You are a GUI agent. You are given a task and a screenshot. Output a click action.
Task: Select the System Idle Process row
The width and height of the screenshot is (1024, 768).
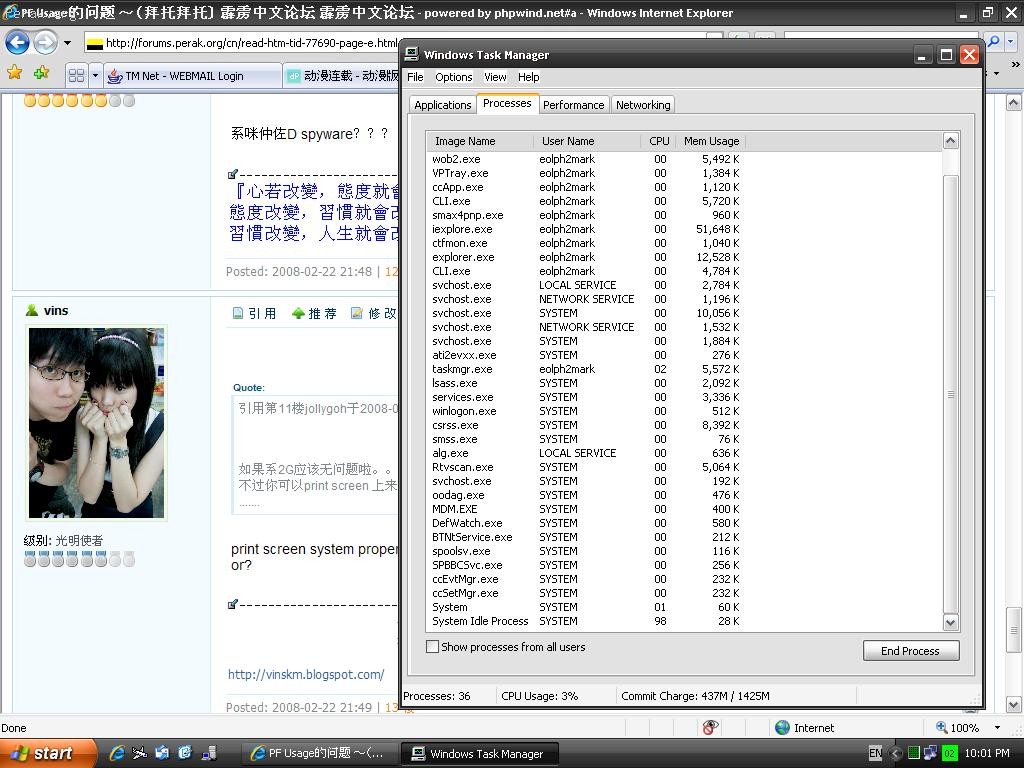[586, 621]
